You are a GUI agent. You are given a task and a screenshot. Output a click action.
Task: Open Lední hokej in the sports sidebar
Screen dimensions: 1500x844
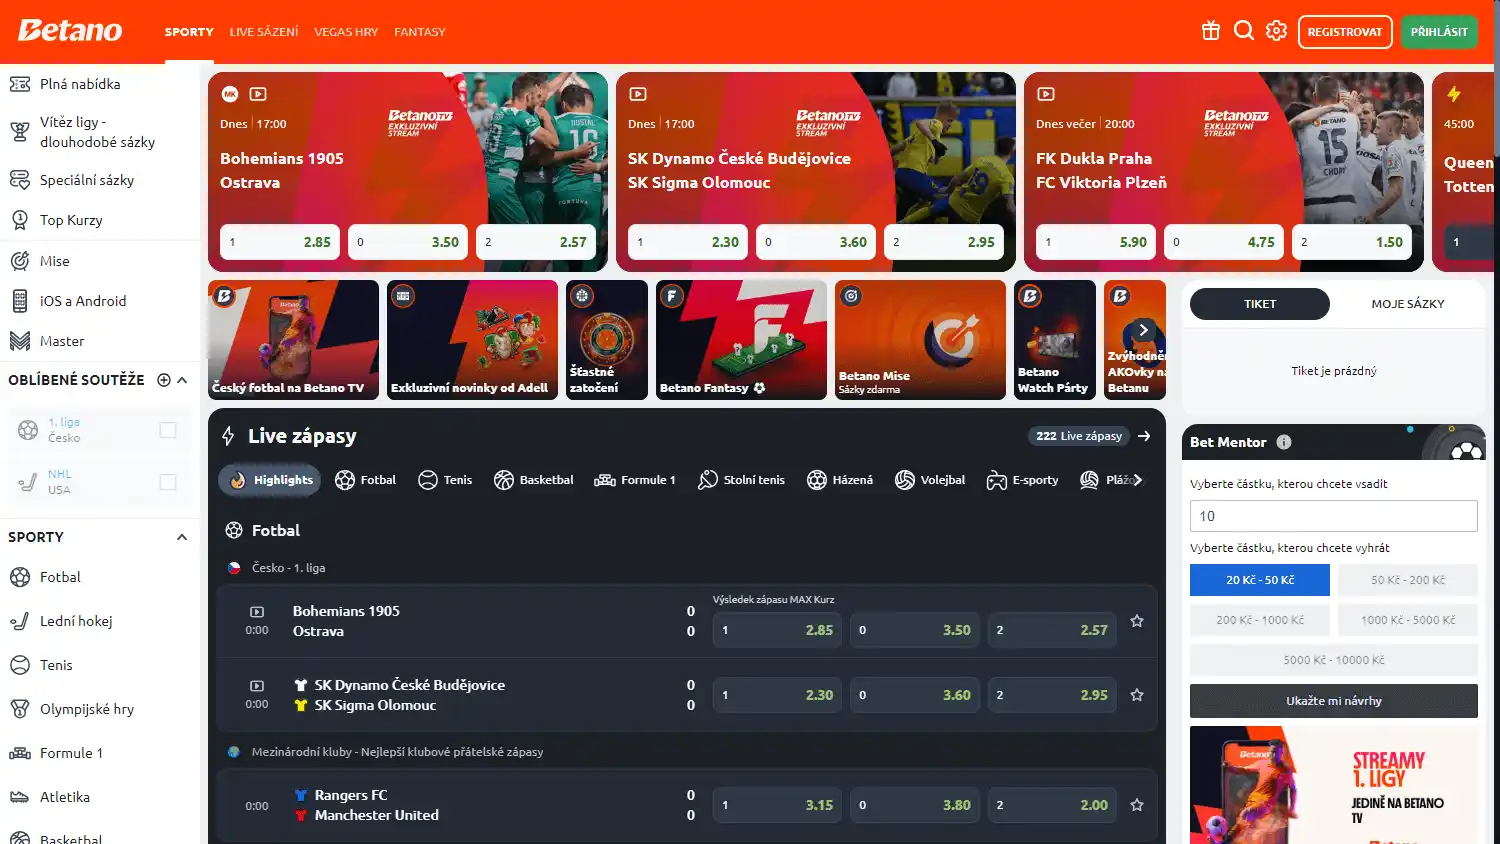tap(100, 621)
